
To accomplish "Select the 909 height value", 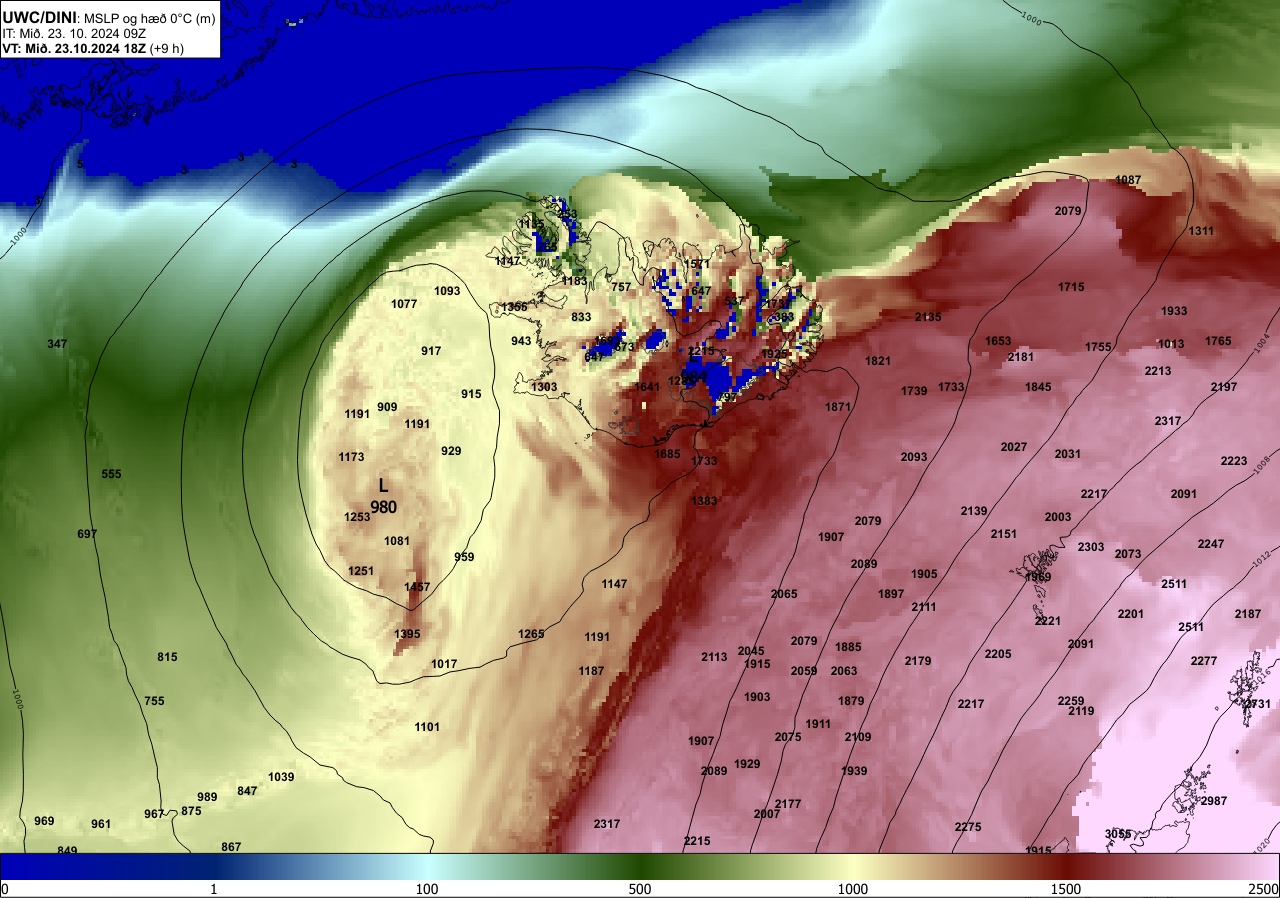I will [387, 407].
